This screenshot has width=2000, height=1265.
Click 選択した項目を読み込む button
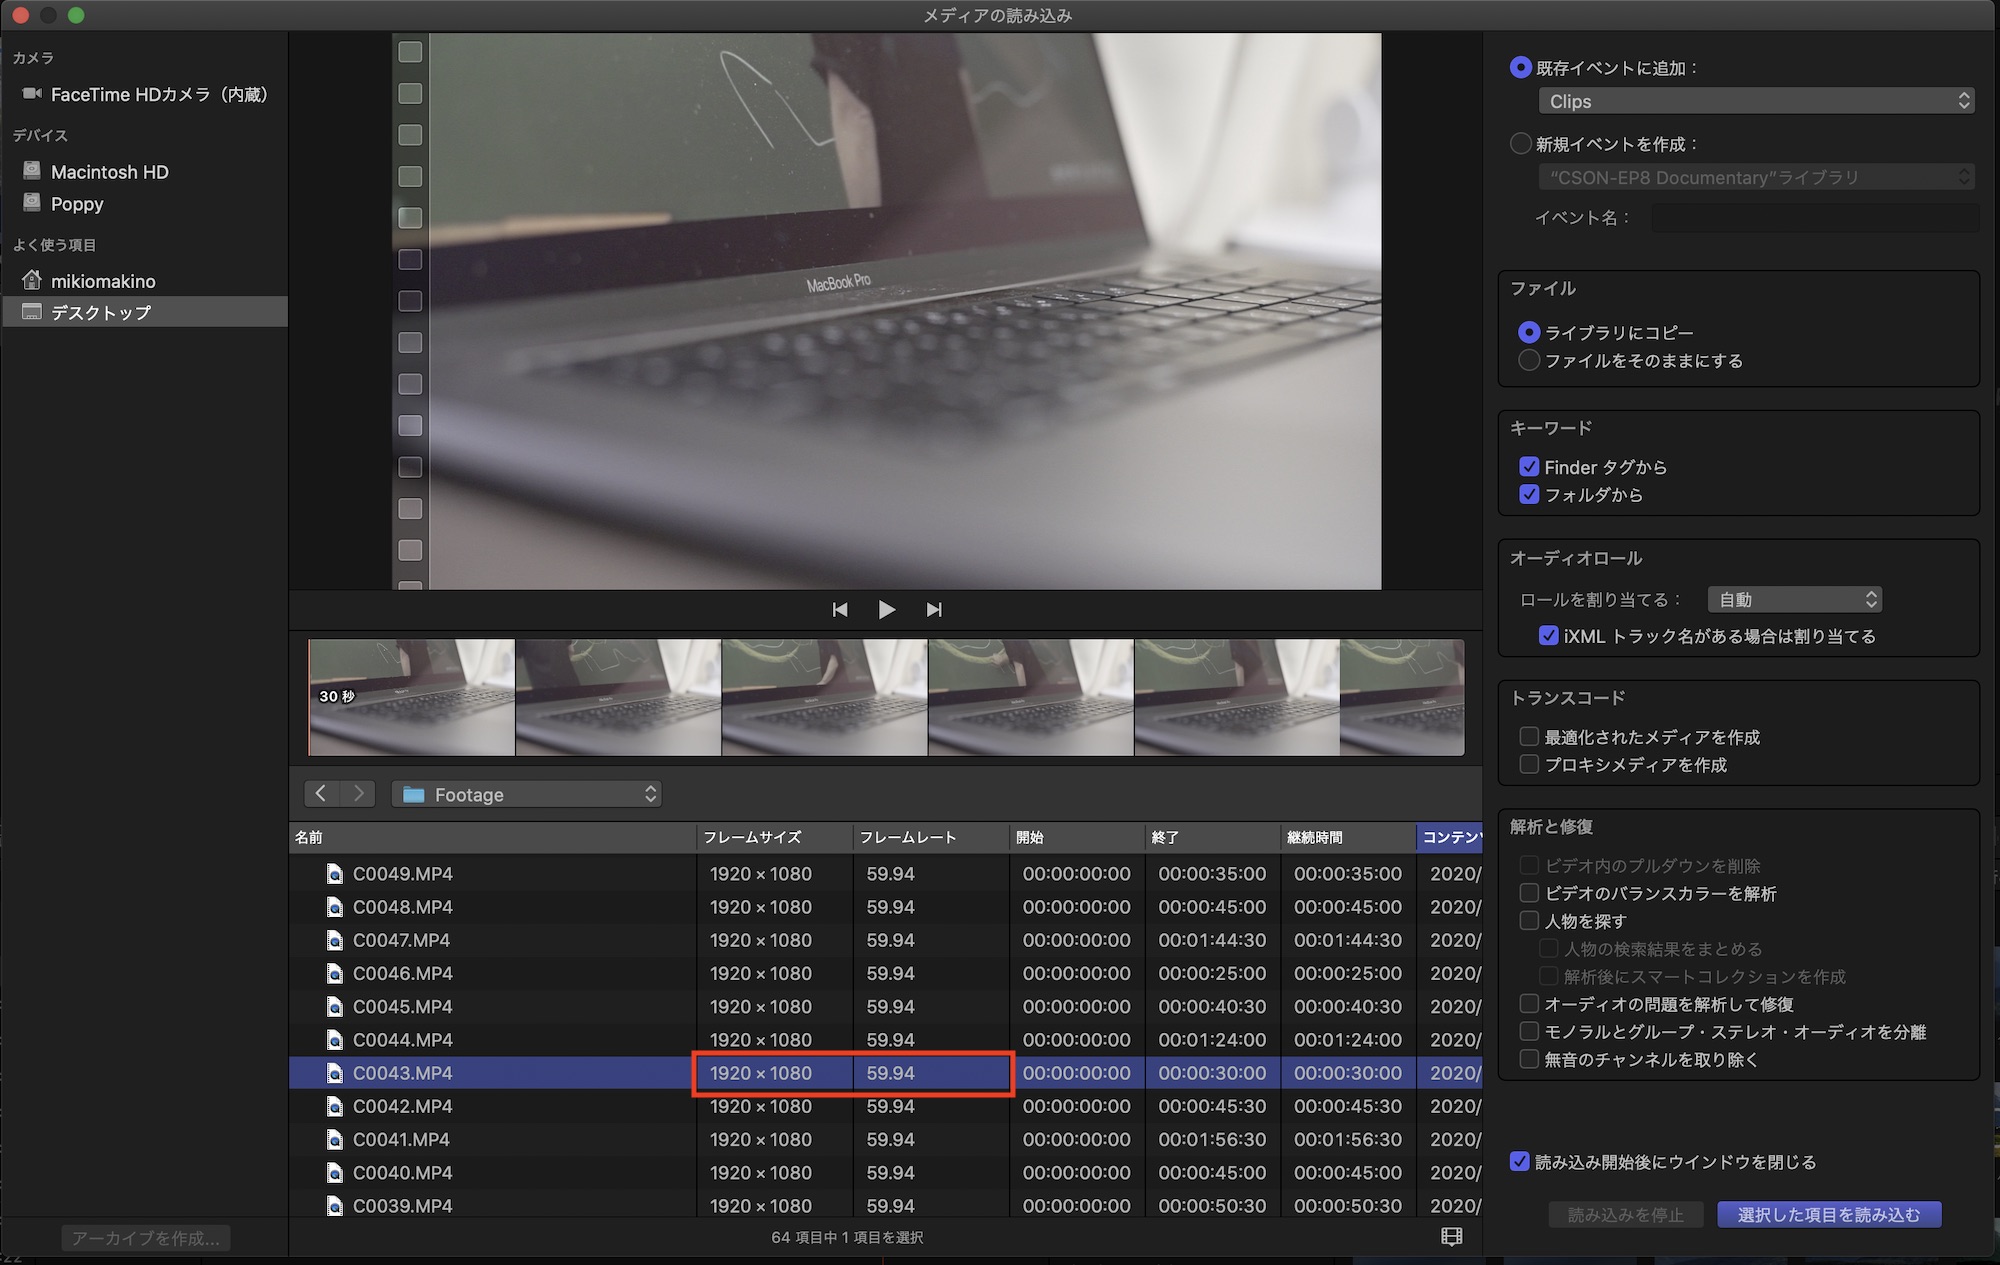tap(1828, 1214)
